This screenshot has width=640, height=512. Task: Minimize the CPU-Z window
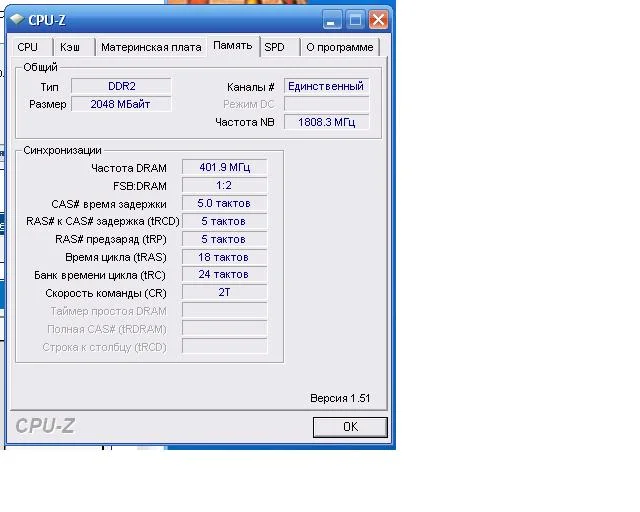point(331,20)
